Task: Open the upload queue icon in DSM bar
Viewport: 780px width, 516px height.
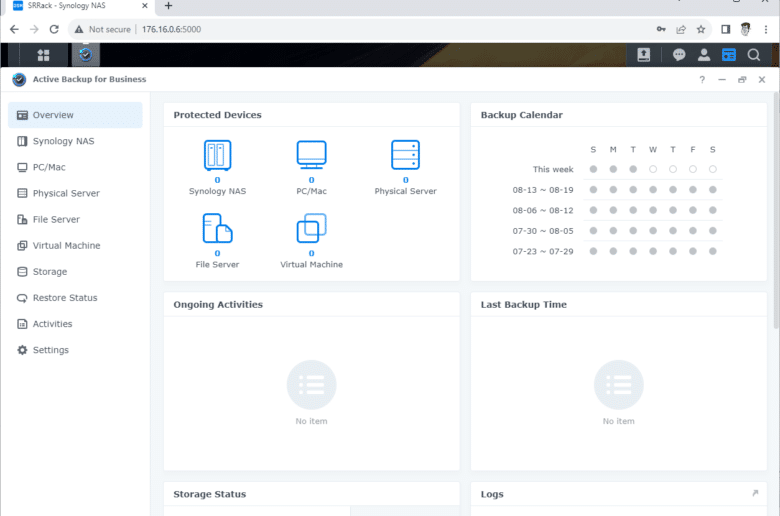Action: [644, 55]
